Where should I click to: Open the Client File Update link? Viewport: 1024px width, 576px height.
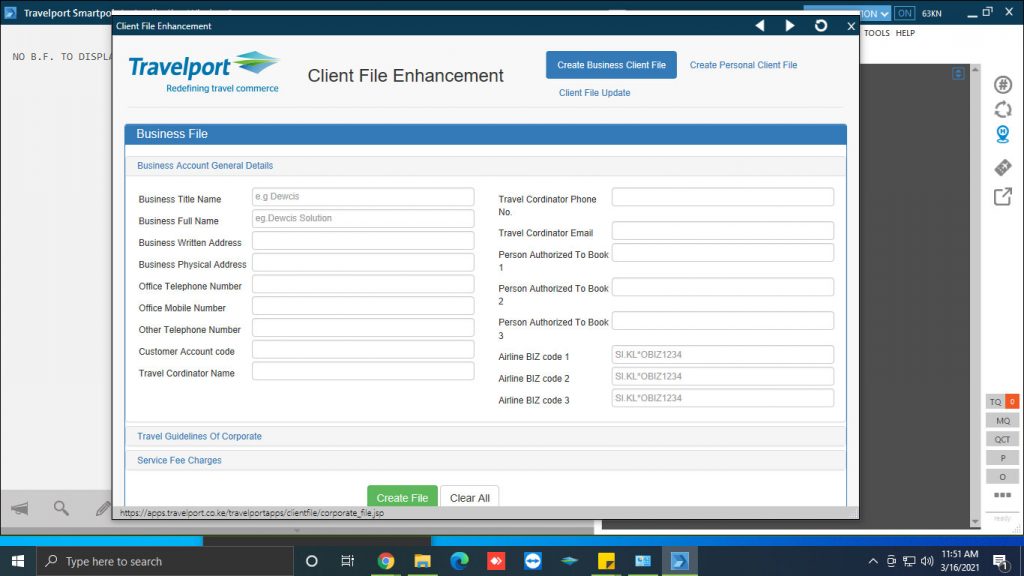(x=594, y=93)
